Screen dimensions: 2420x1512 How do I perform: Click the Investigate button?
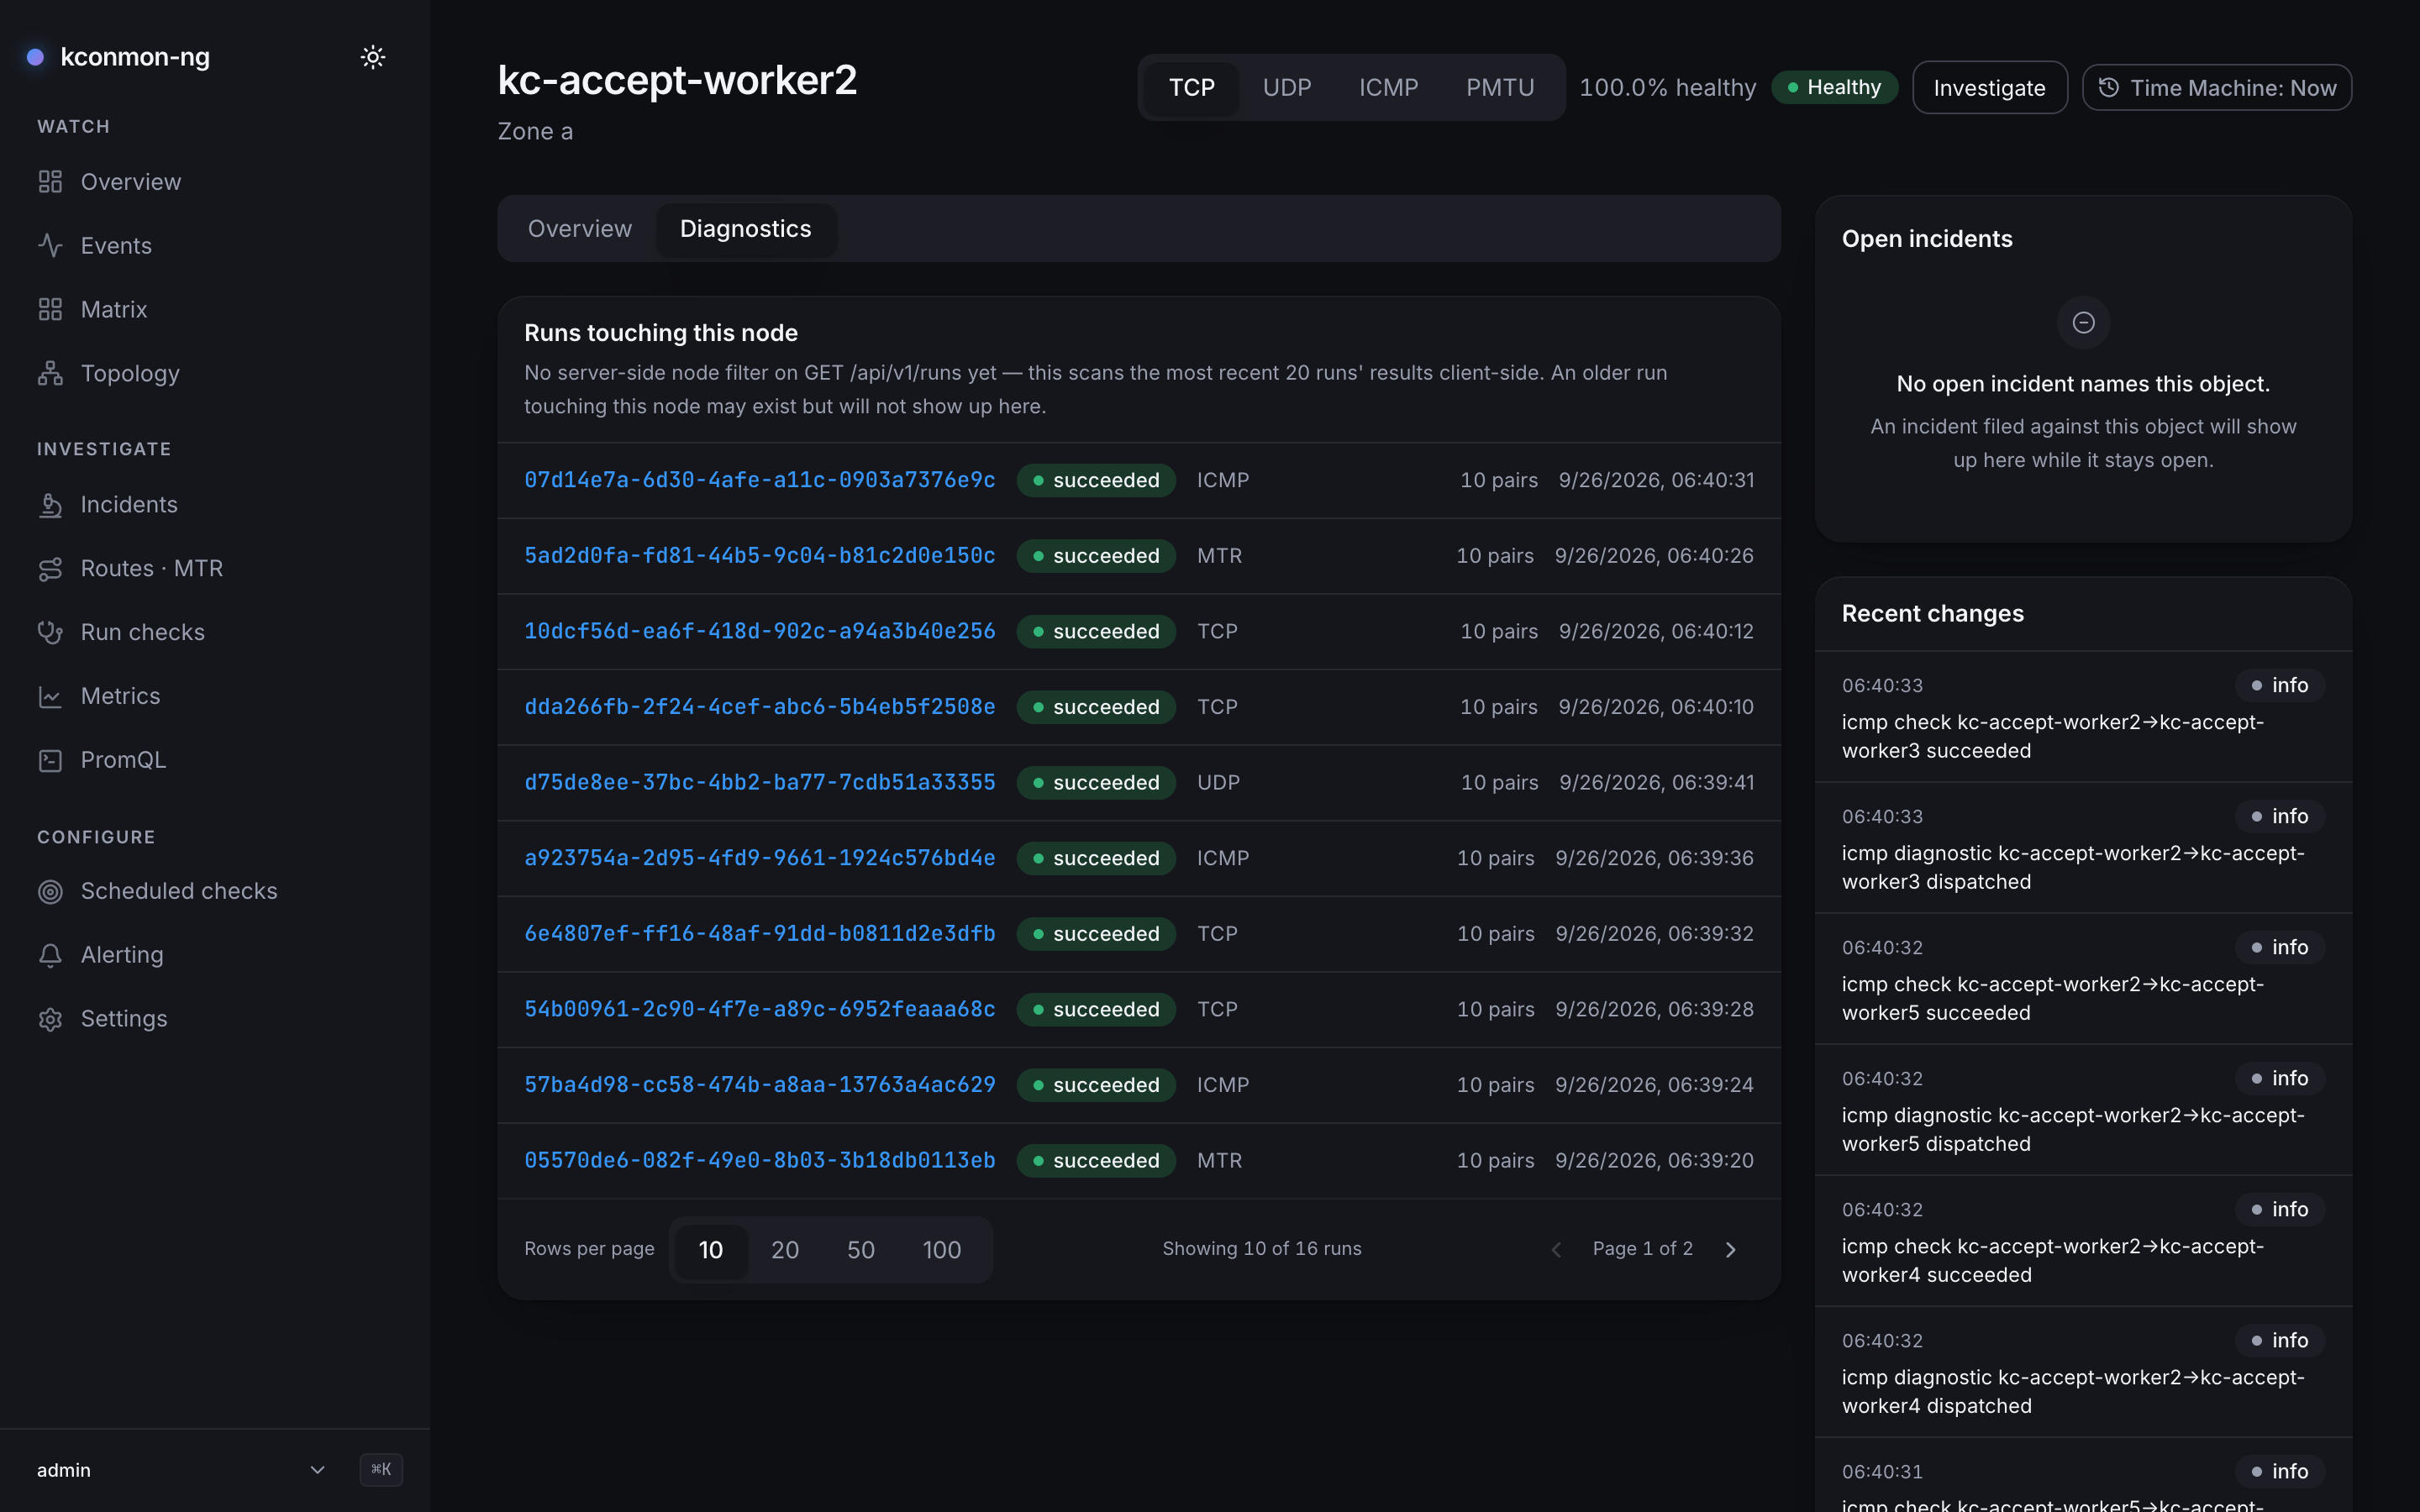pyautogui.click(x=1989, y=87)
